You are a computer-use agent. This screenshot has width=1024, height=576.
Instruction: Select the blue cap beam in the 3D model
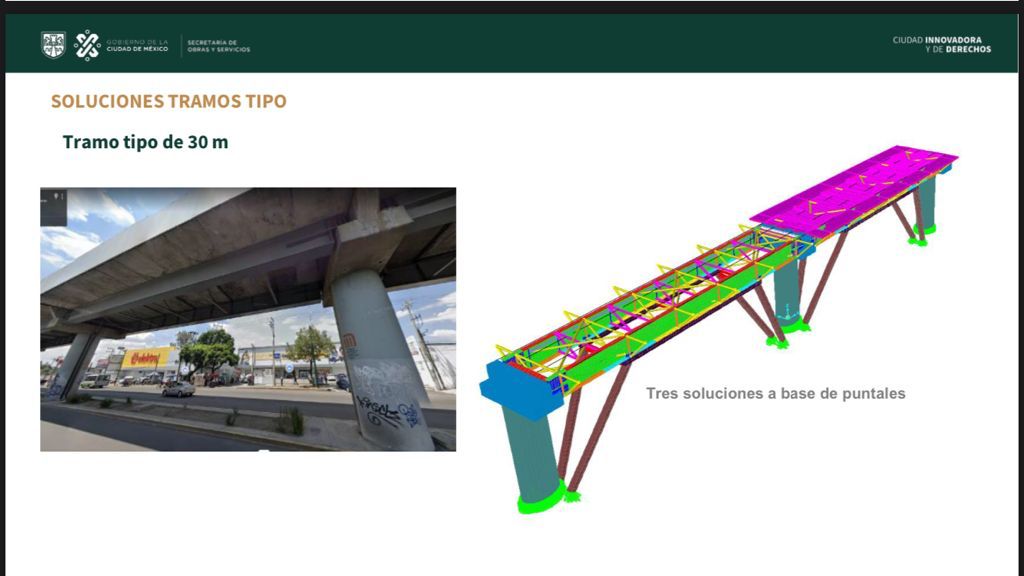(x=519, y=389)
